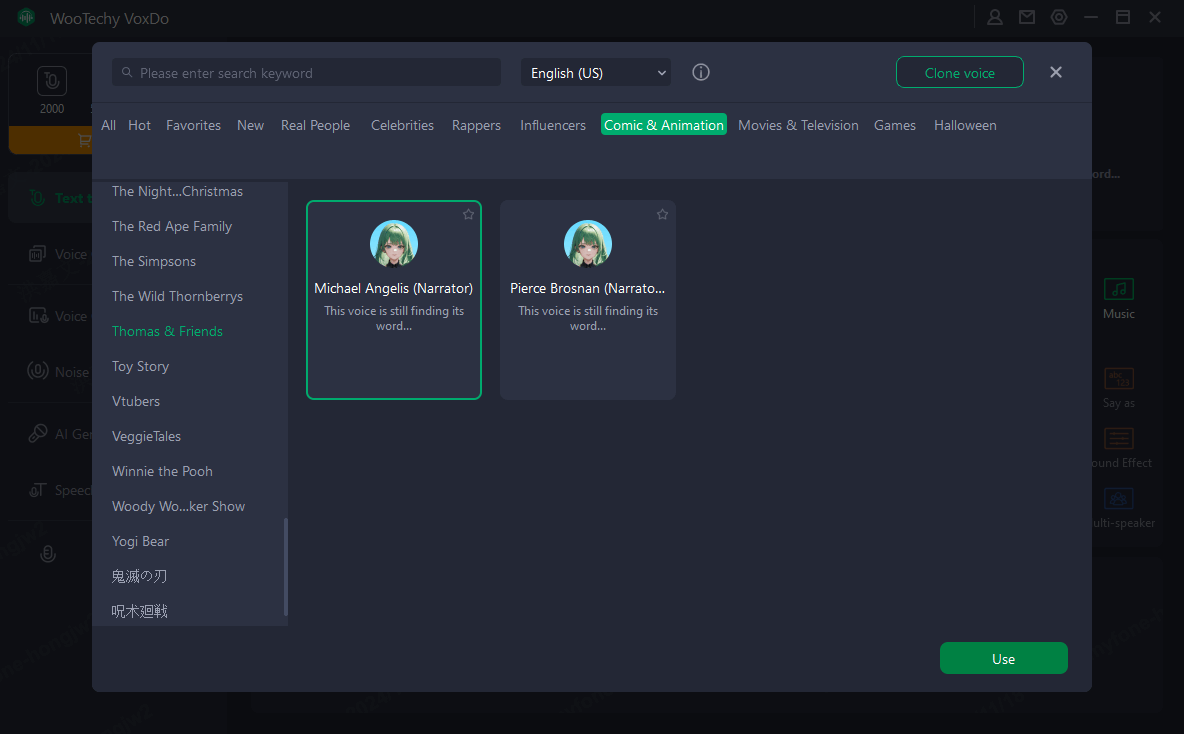
Task: Open settings gear in title bar
Action: [x=1059, y=17]
